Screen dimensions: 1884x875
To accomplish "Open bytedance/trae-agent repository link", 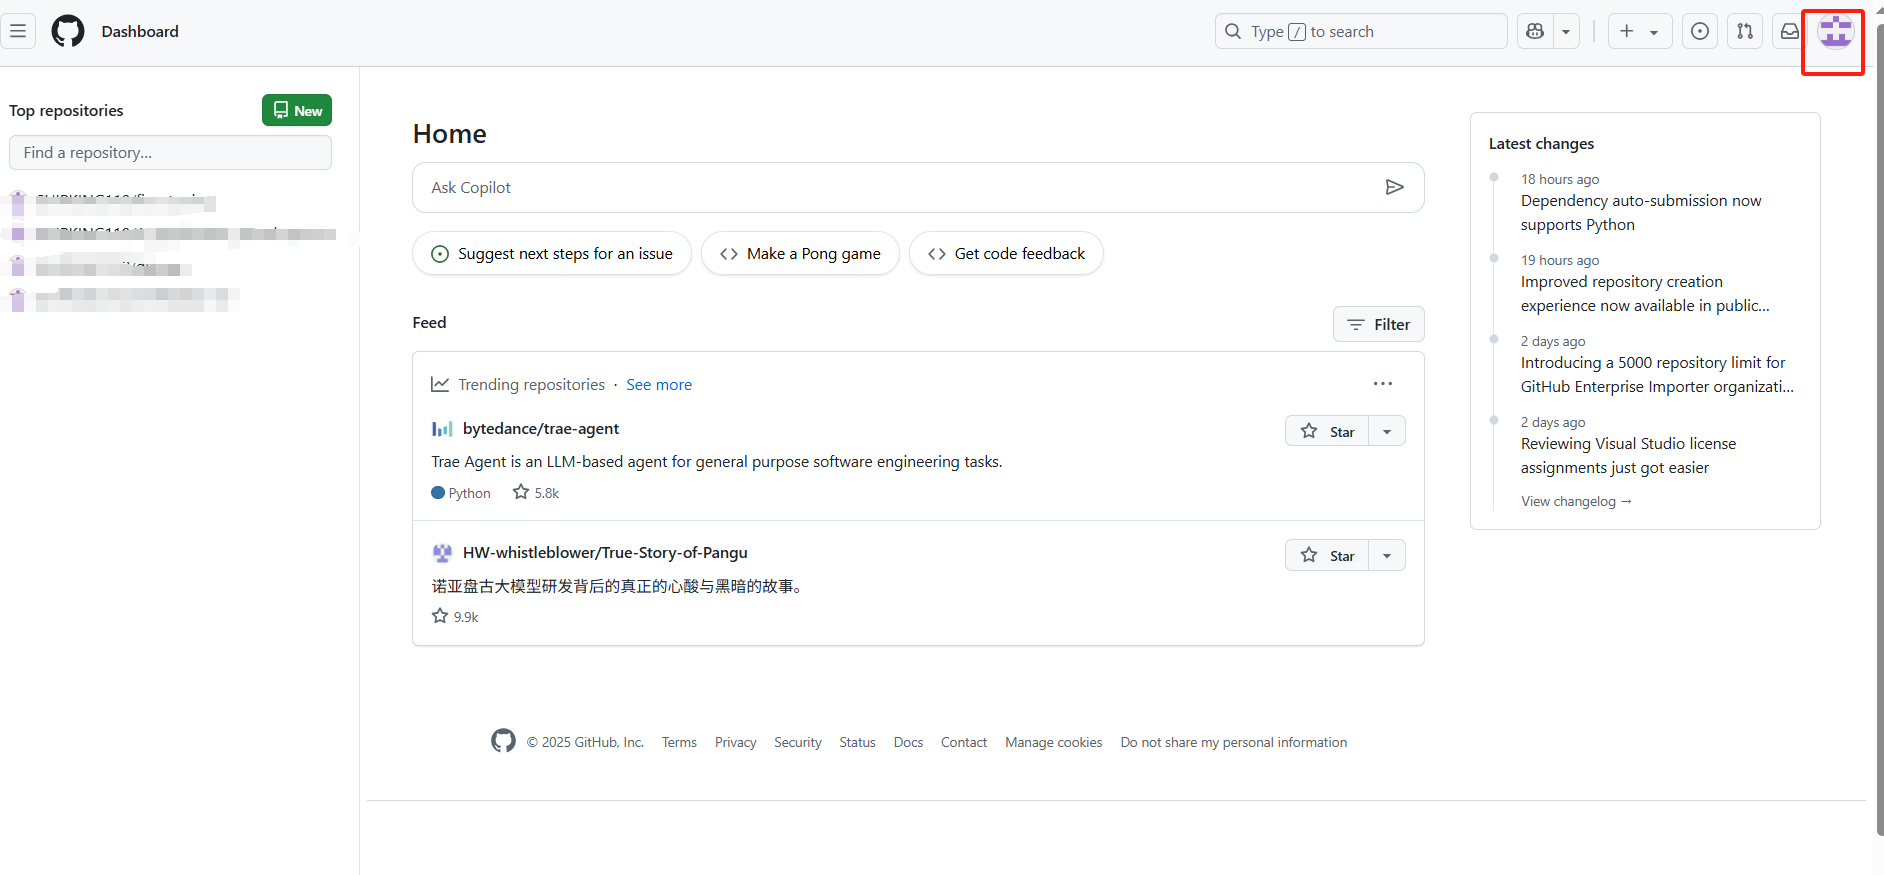I will coord(541,428).
